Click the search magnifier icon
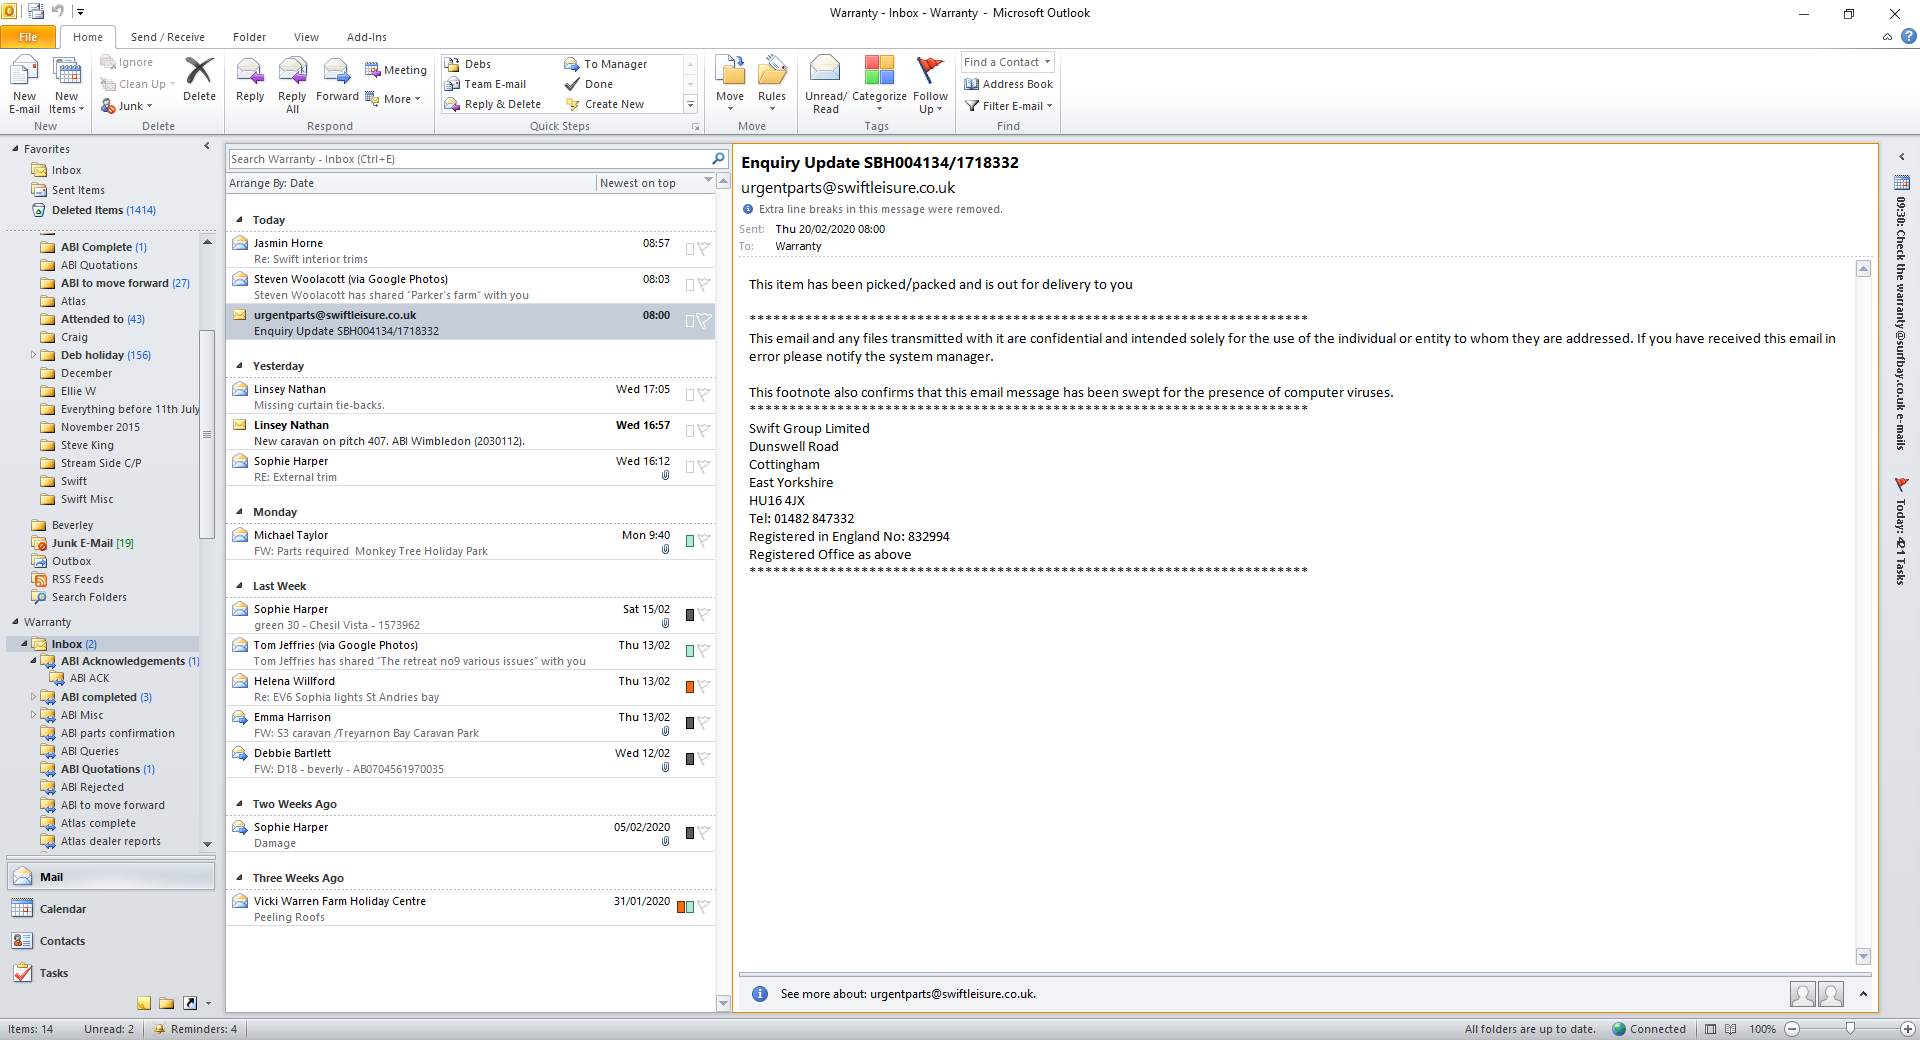Image resolution: width=1920 pixels, height=1040 pixels. tap(718, 159)
